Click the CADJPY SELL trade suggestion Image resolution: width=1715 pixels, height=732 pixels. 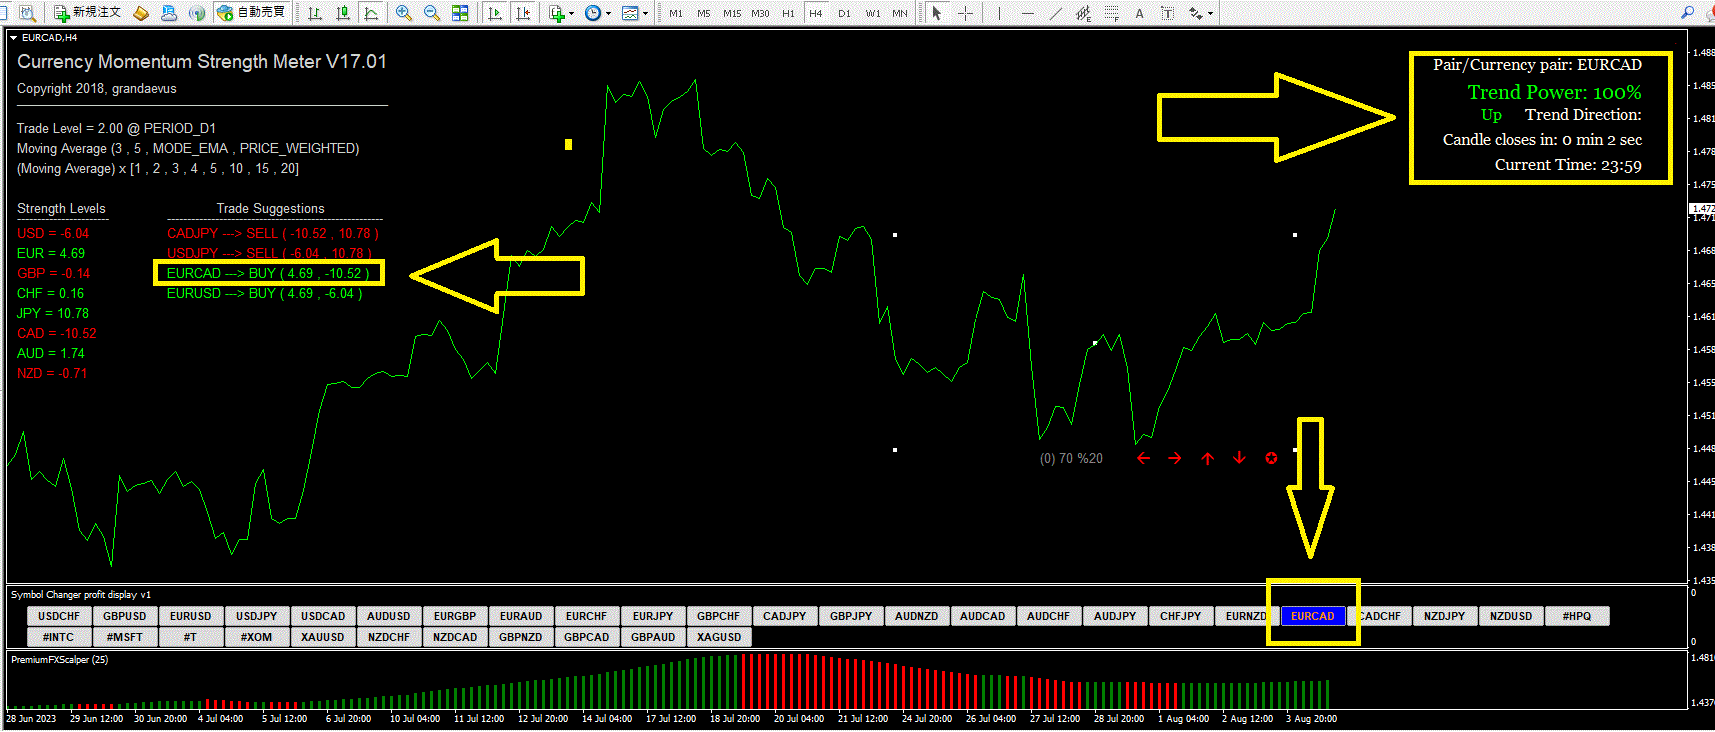point(273,233)
